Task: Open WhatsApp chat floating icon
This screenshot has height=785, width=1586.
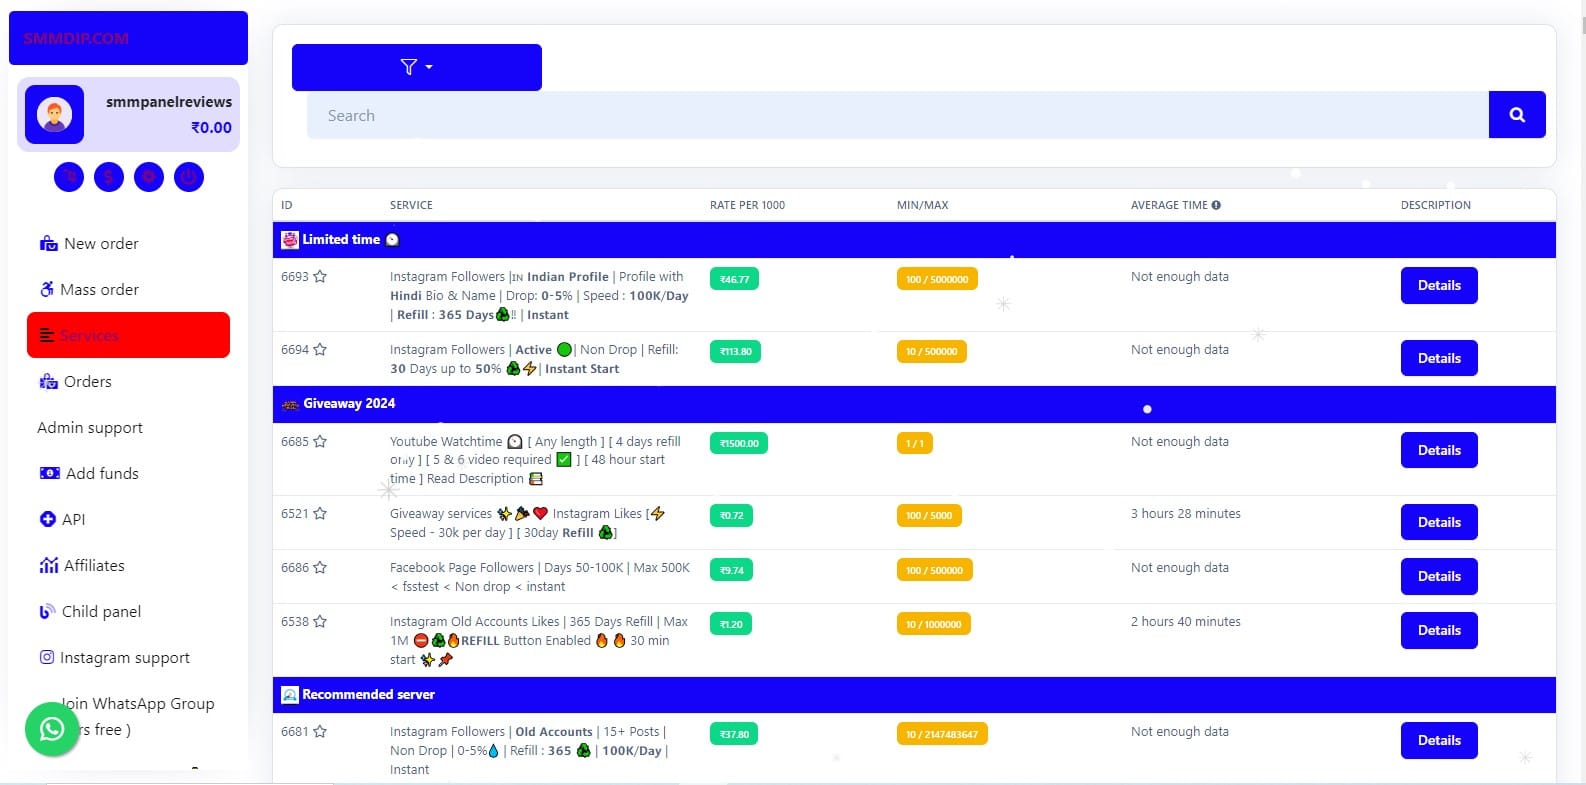Action: (x=52, y=729)
